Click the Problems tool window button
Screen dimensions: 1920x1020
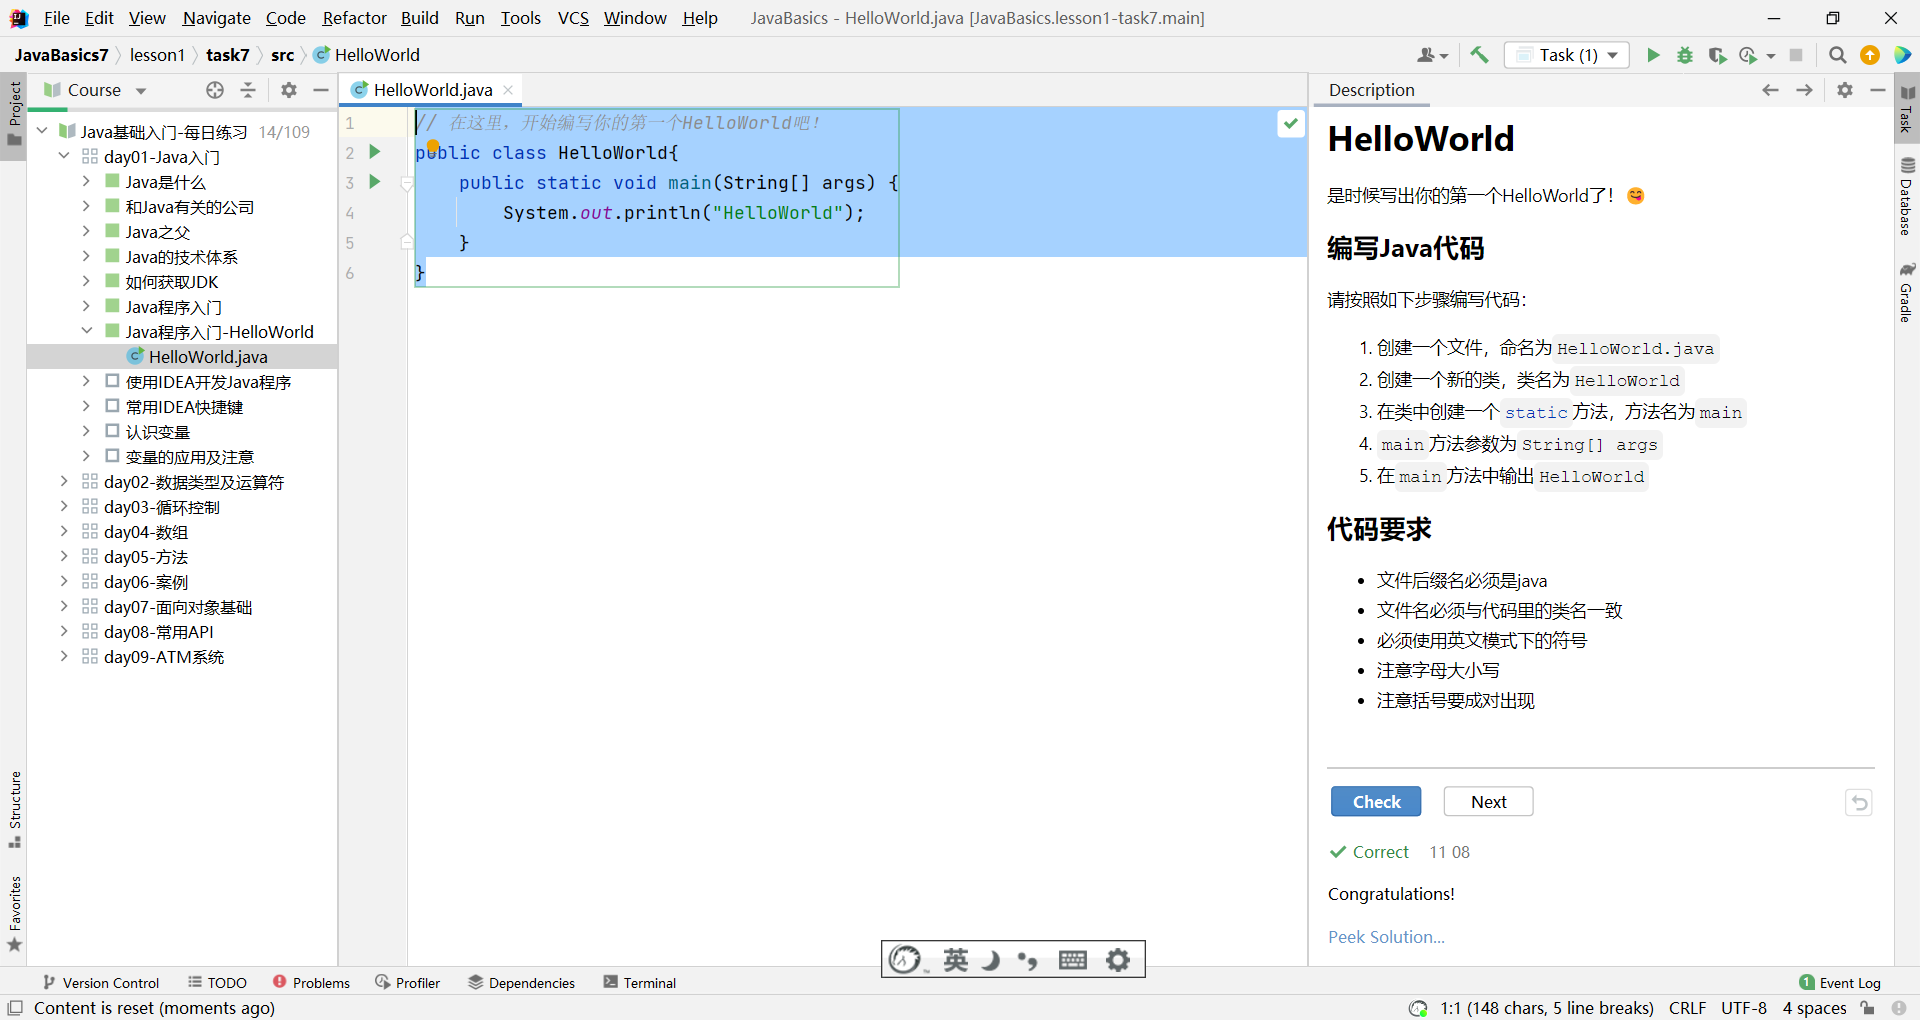click(311, 983)
